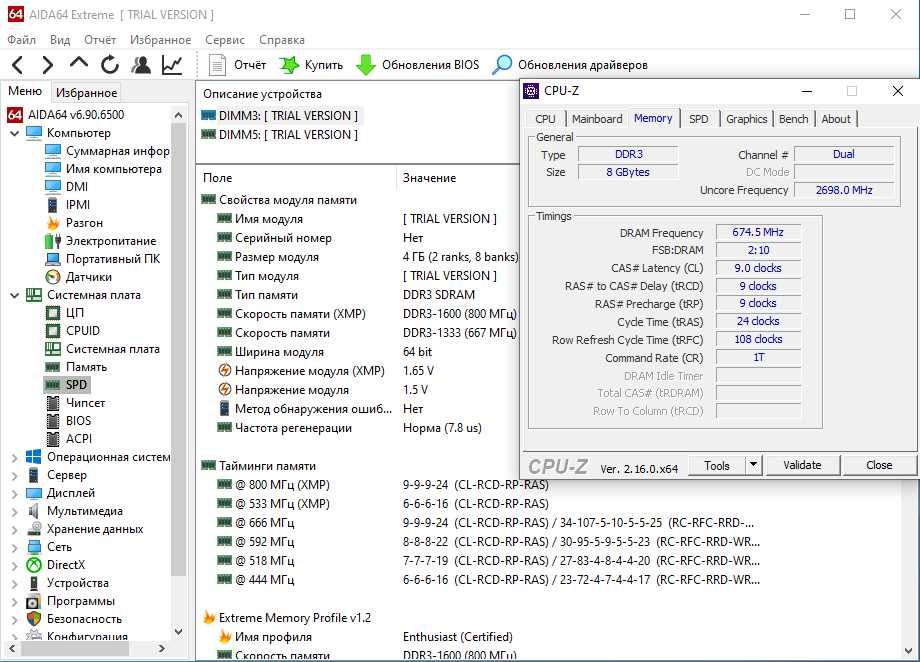This screenshot has height=662, width=920.
Task: Open the Справка menu
Action: pos(282,40)
